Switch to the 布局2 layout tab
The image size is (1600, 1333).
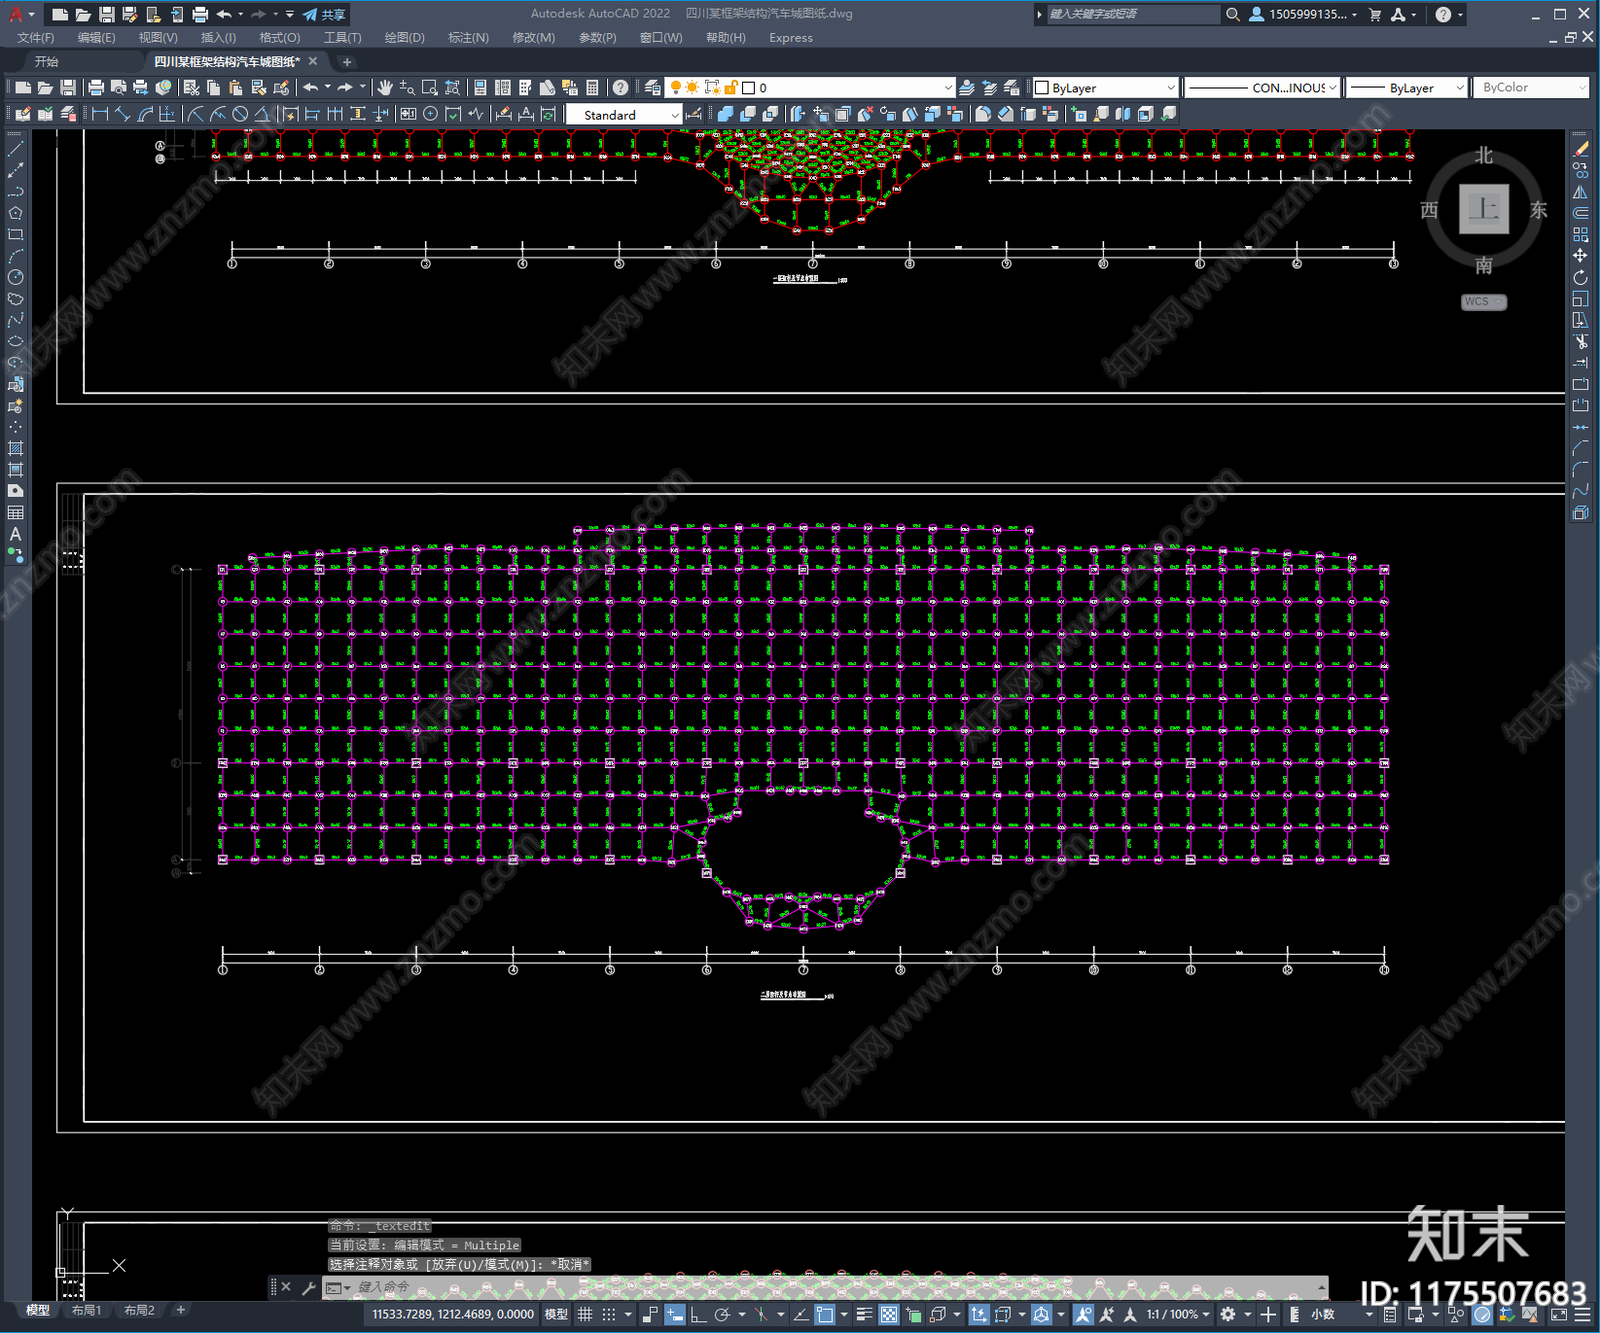(x=139, y=1310)
